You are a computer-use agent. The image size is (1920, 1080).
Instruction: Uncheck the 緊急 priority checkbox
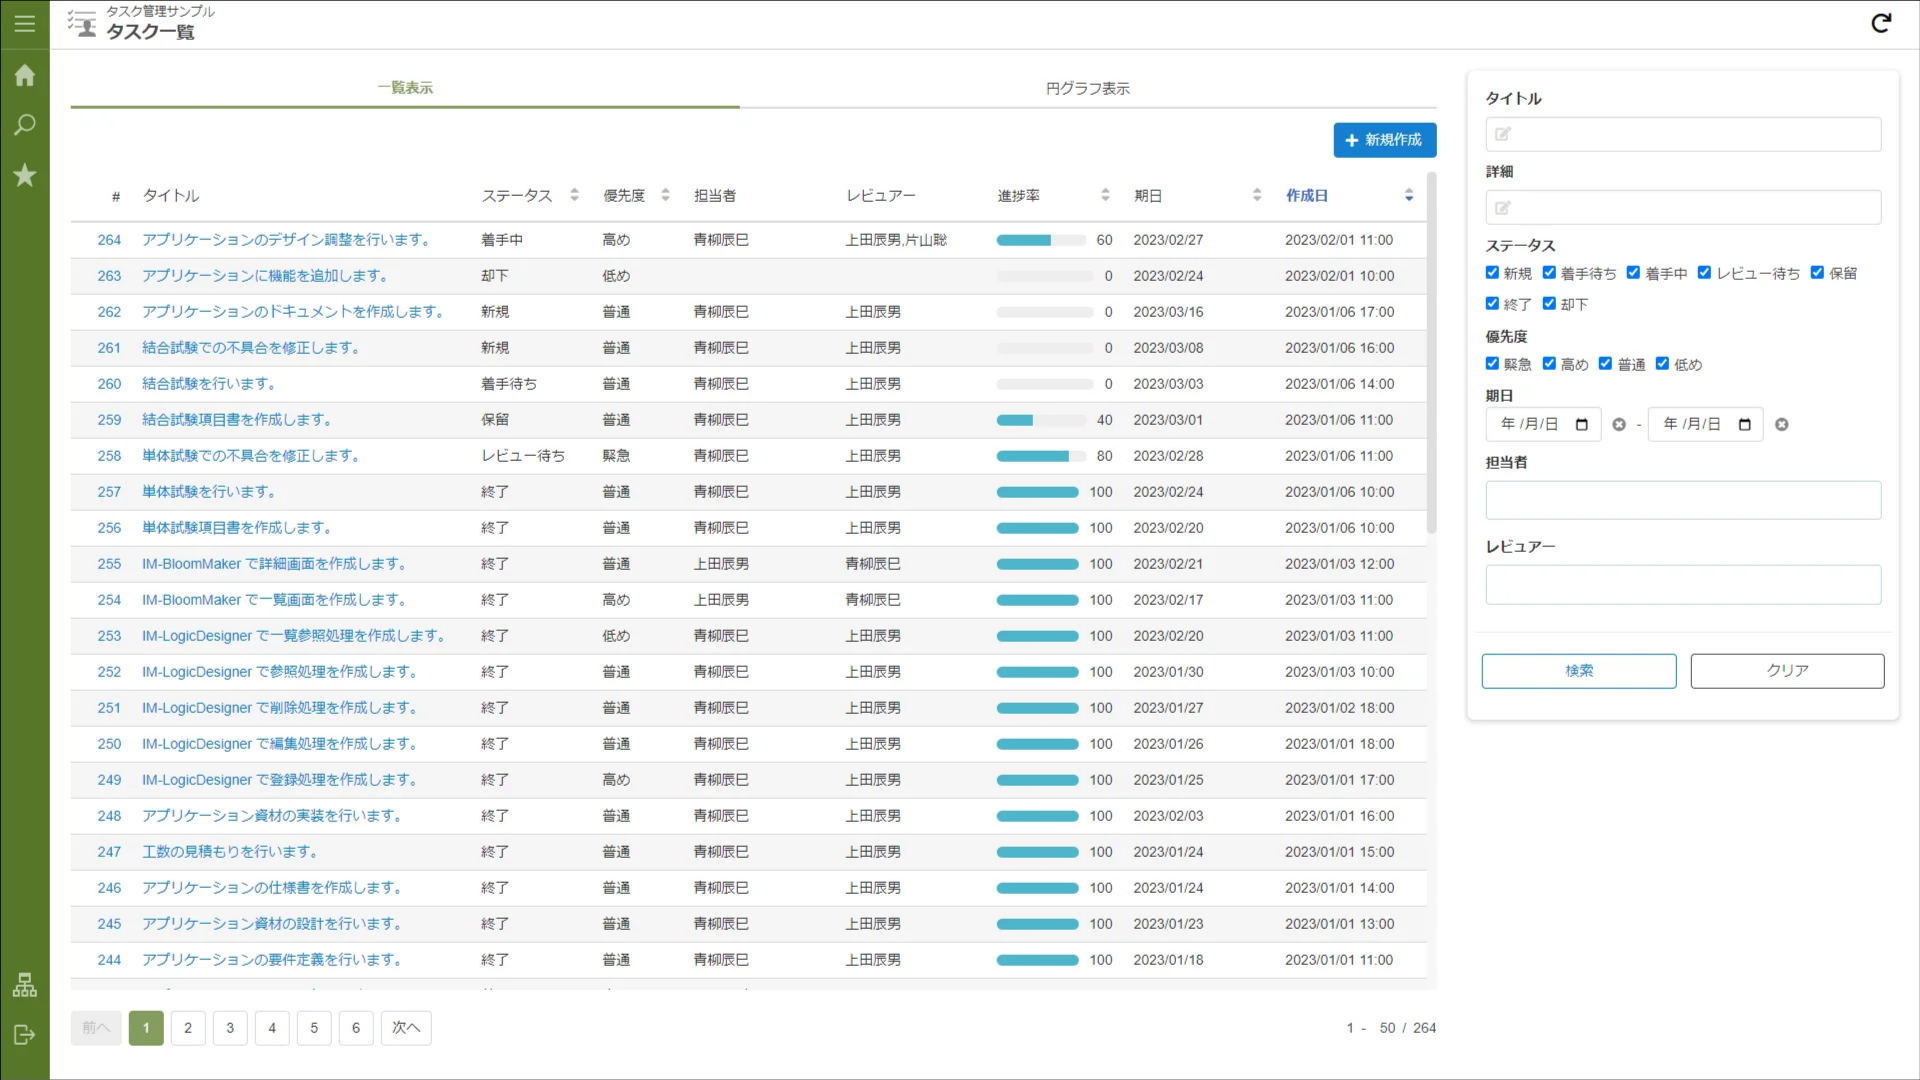click(1492, 364)
